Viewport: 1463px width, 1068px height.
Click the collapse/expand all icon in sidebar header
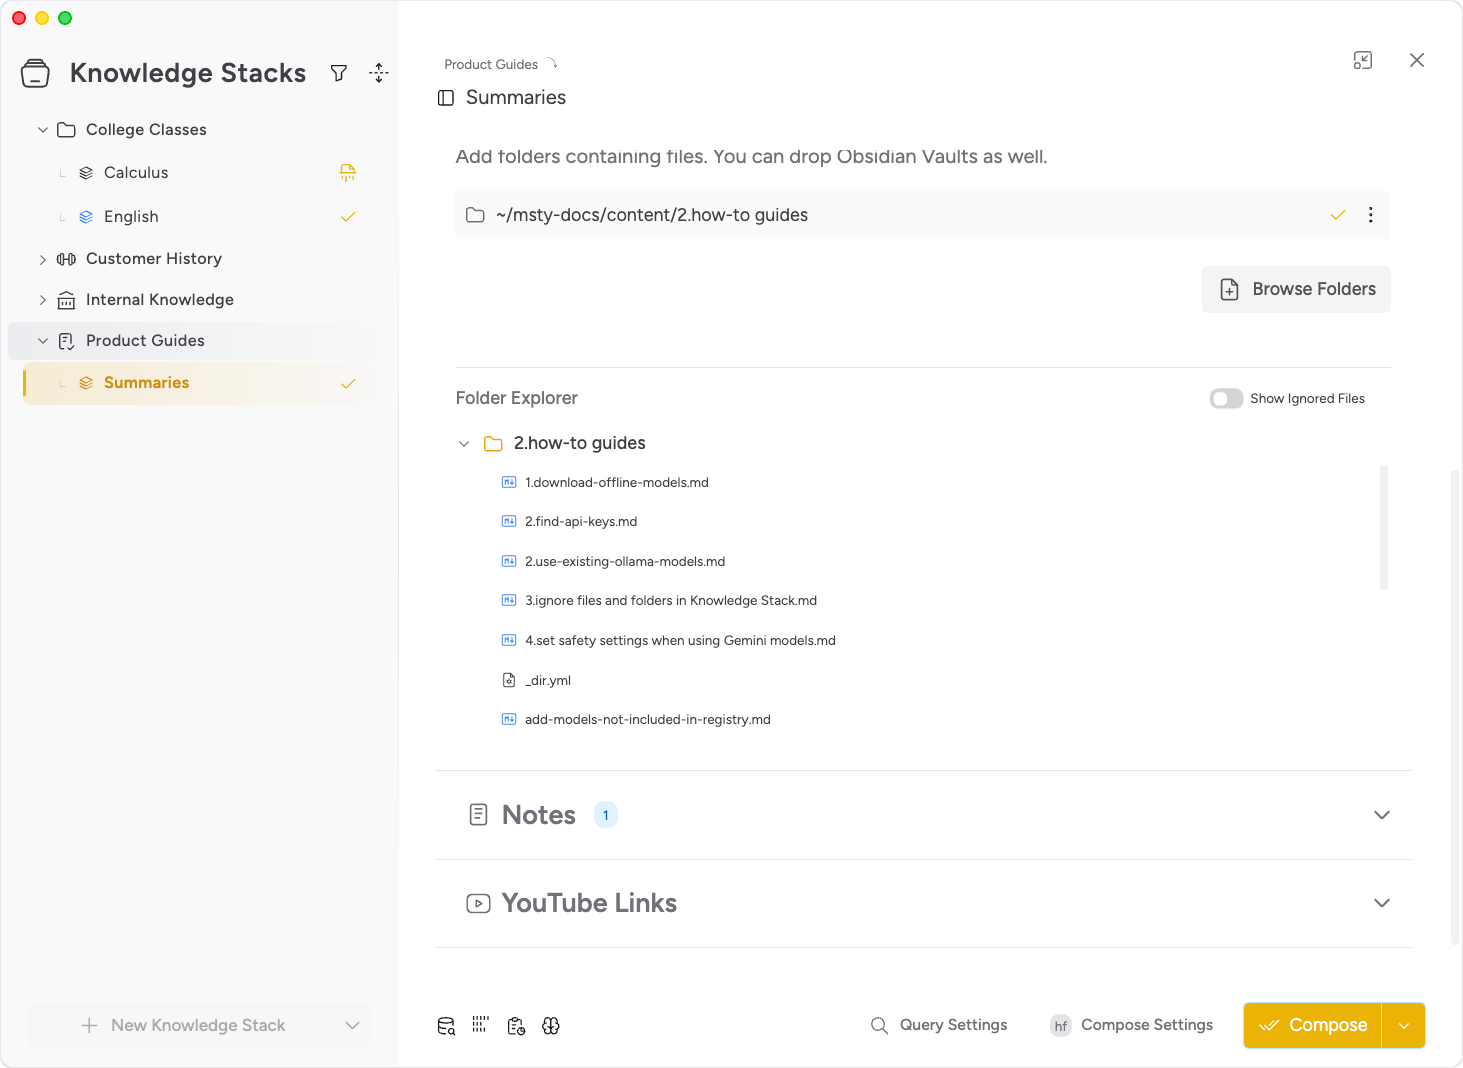(x=378, y=73)
